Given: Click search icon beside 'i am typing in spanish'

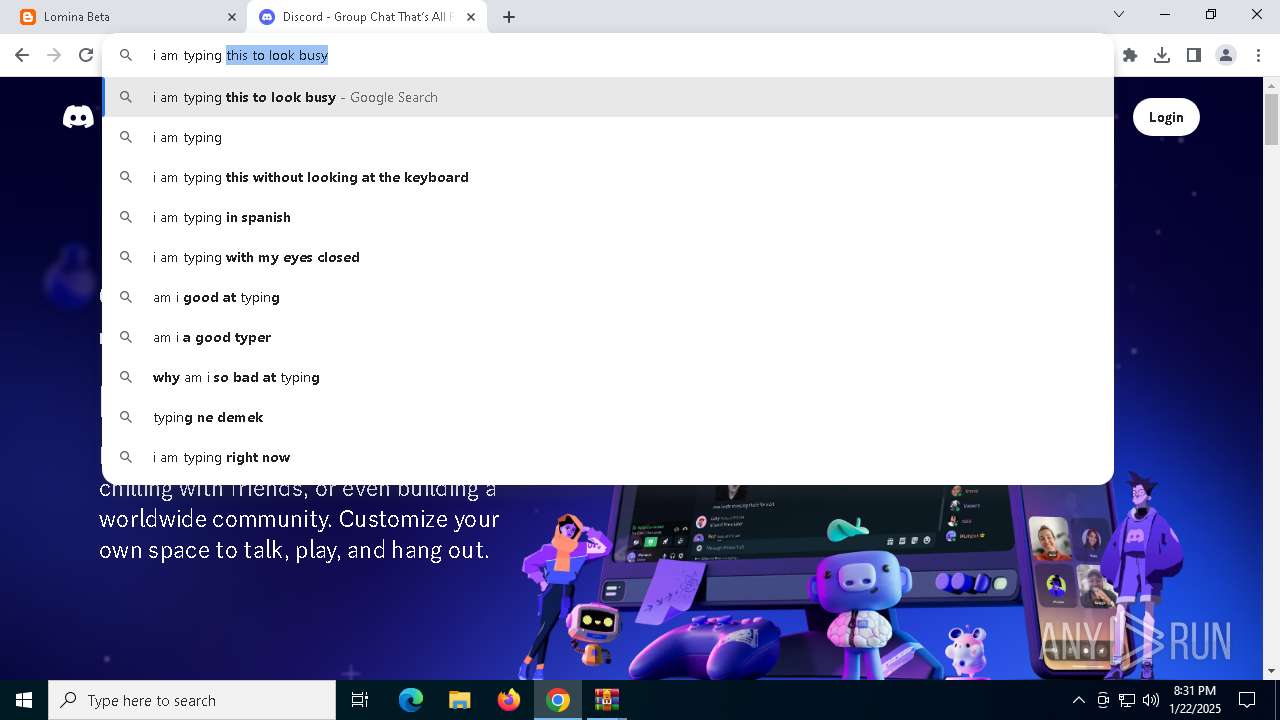Looking at the screenshot, I should tap(126, 217).
